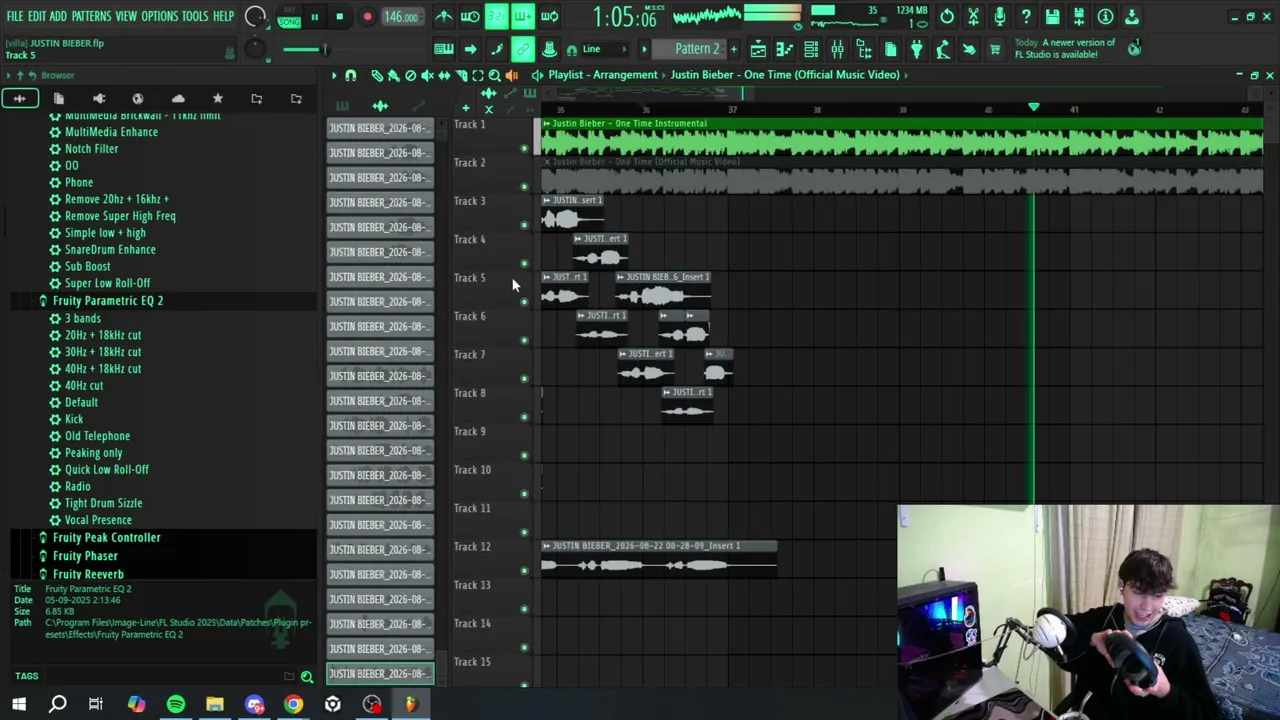Open the EDIT menu
Screen dimensions: 1280x720
pos(36,17)
